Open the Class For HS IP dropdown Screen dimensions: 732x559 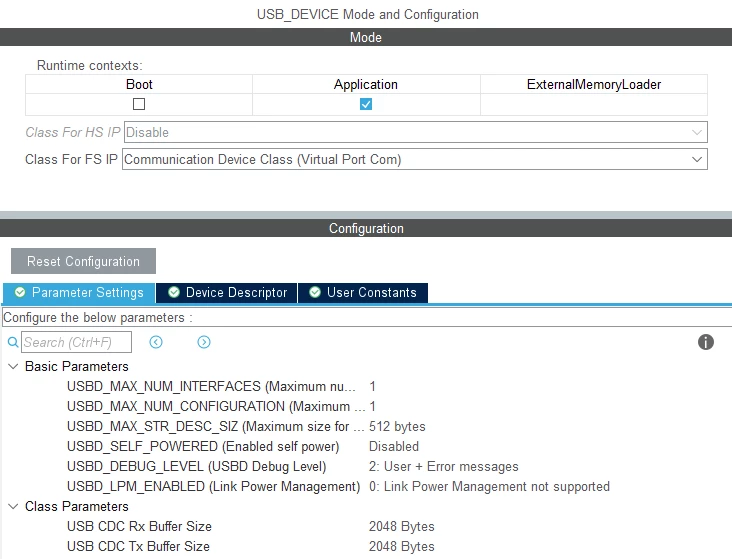tap(415, 132)
